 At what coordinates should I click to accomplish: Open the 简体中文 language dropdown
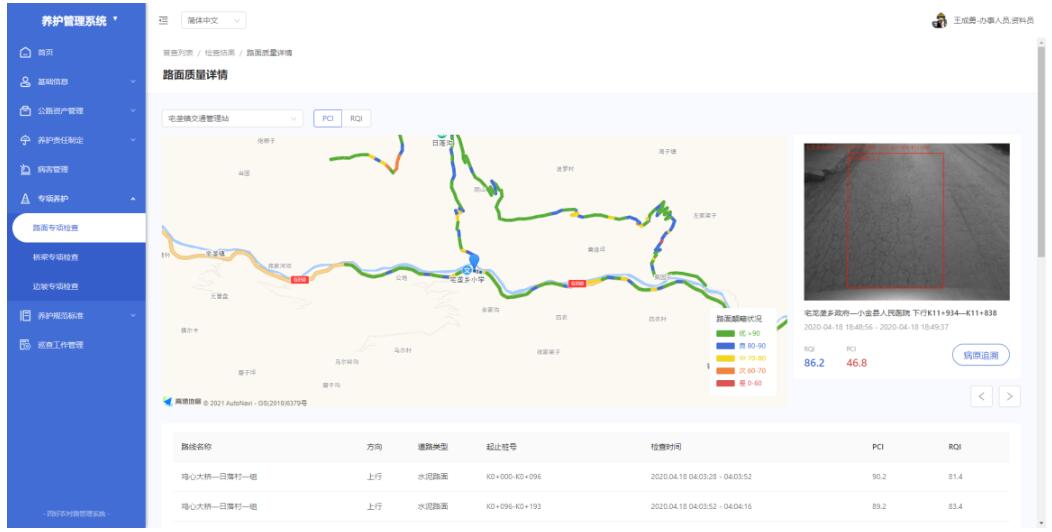point(213,20)
